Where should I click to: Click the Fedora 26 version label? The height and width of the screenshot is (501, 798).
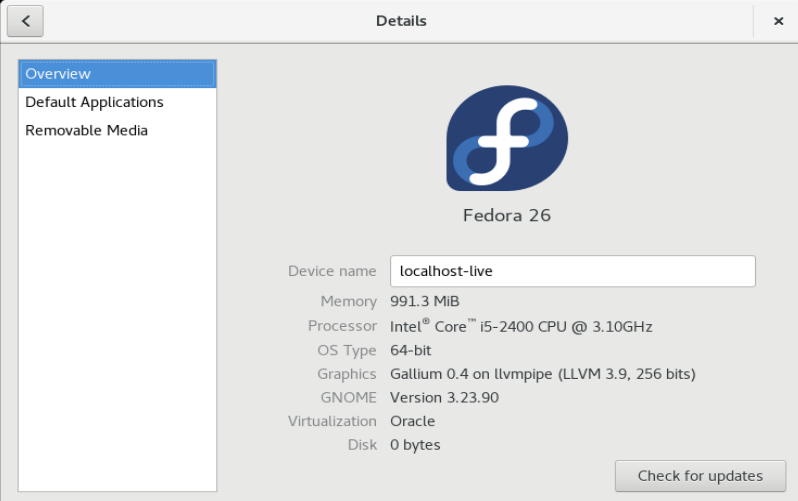tap(507, 215)
